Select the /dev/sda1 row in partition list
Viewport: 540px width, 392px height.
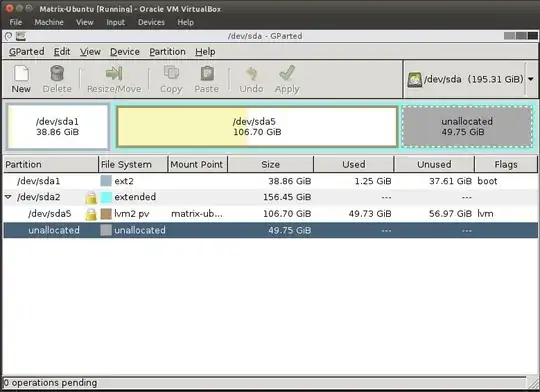270,181
